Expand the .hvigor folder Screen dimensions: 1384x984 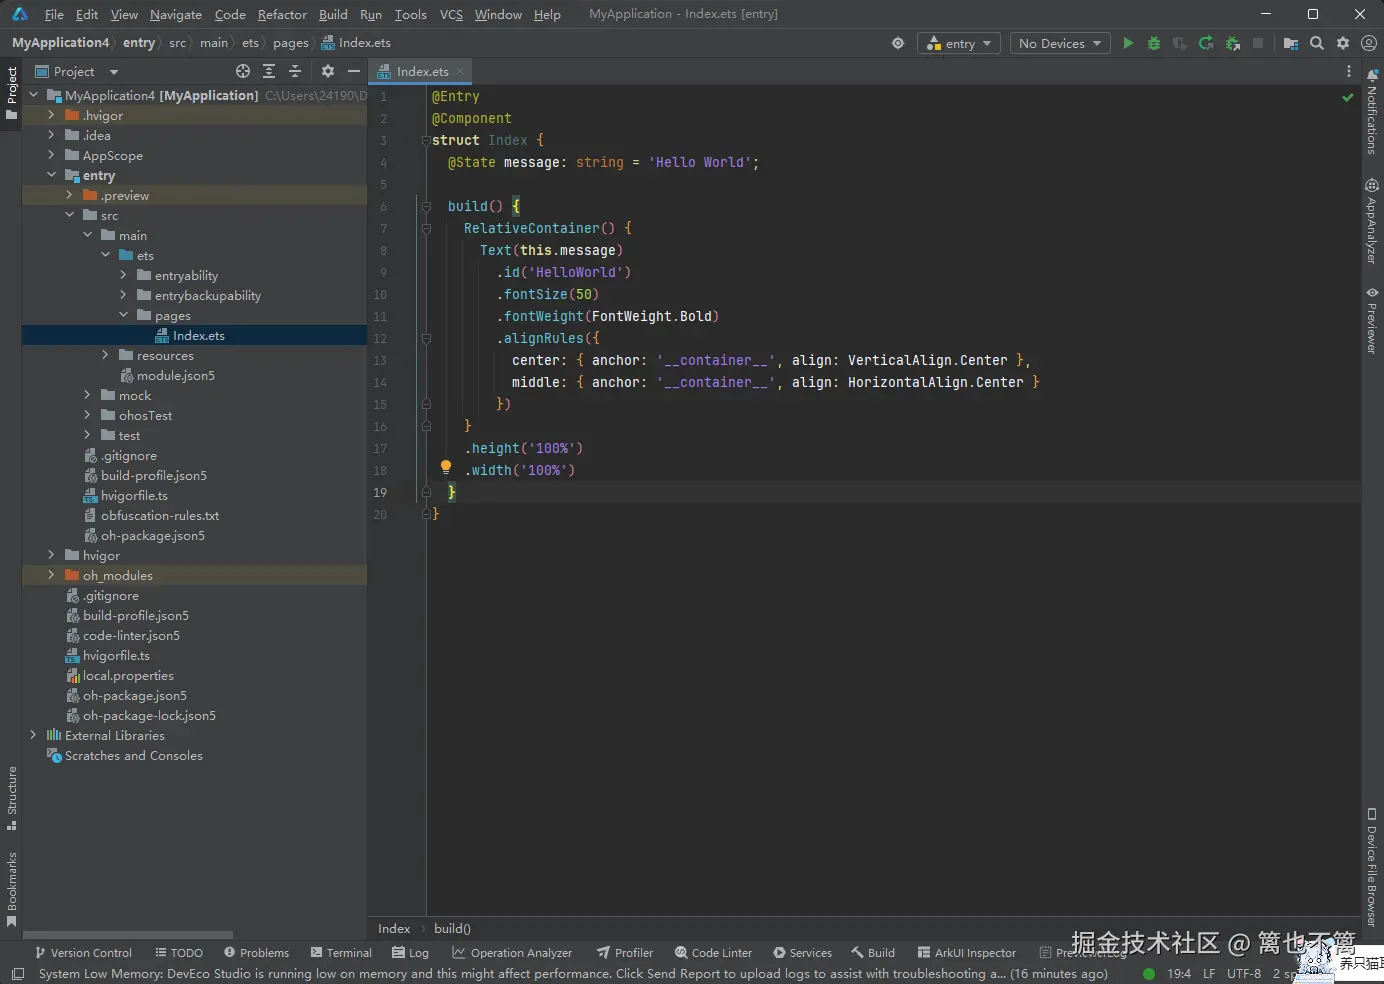tap(51, 115)
